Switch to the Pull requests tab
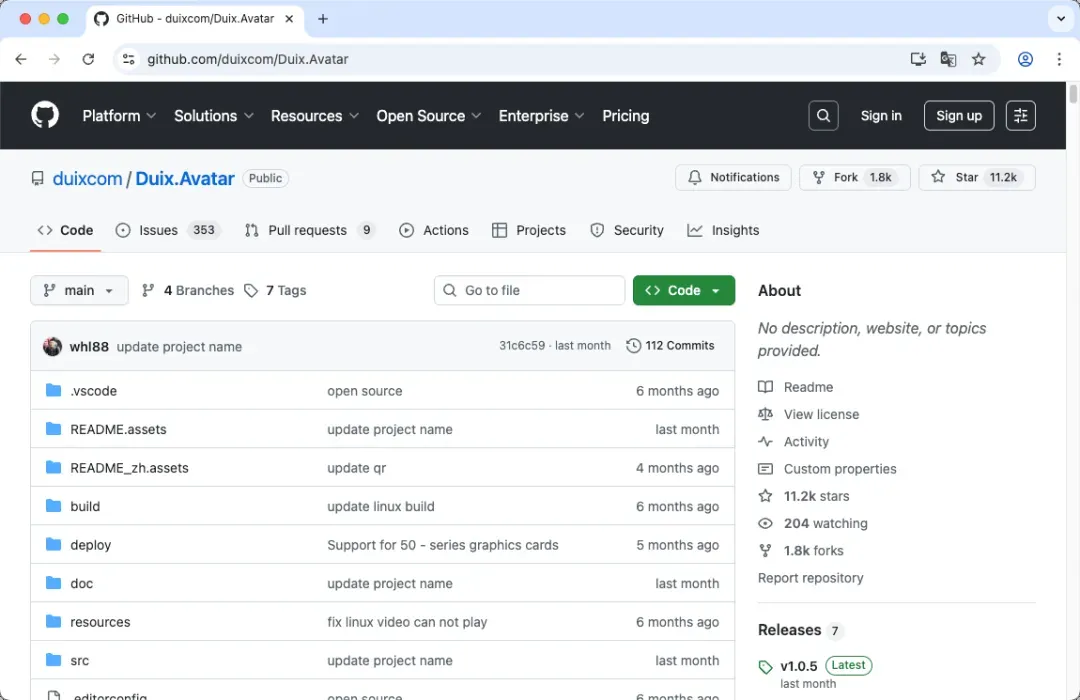The height and width of the screenshot is (700, 1080). tap(307, 230)
